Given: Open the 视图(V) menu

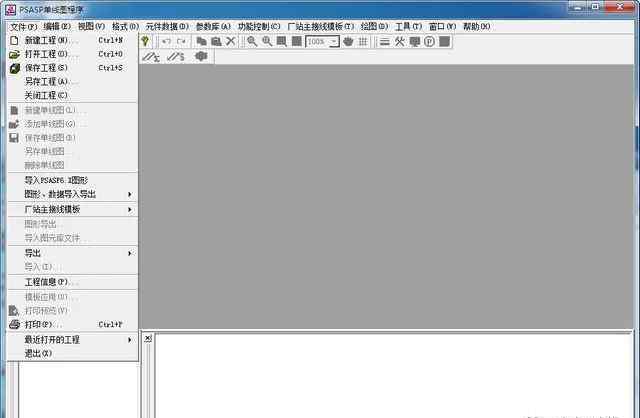Looking at the screenshot, I should coord(91,27).
